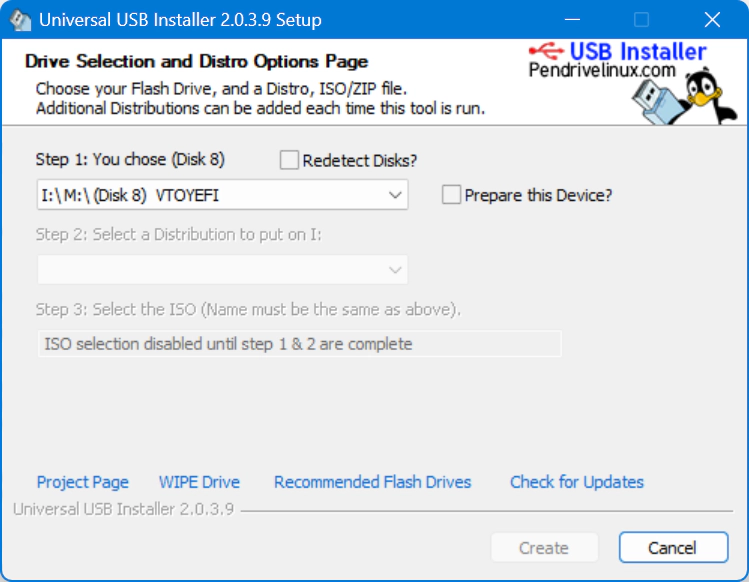Click the 'Step 1: You chose (Disk 8)' label
The image size is (749, 582).
130,159
